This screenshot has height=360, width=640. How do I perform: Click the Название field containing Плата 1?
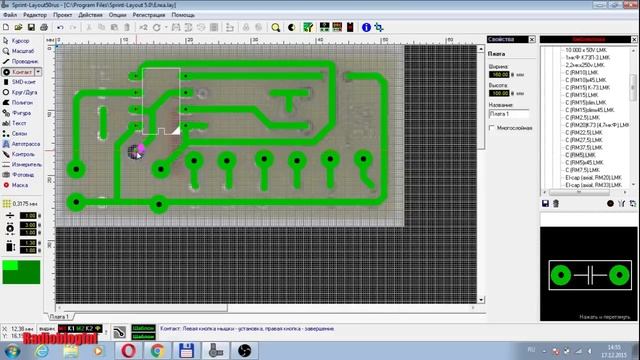(x=509, y=114)
